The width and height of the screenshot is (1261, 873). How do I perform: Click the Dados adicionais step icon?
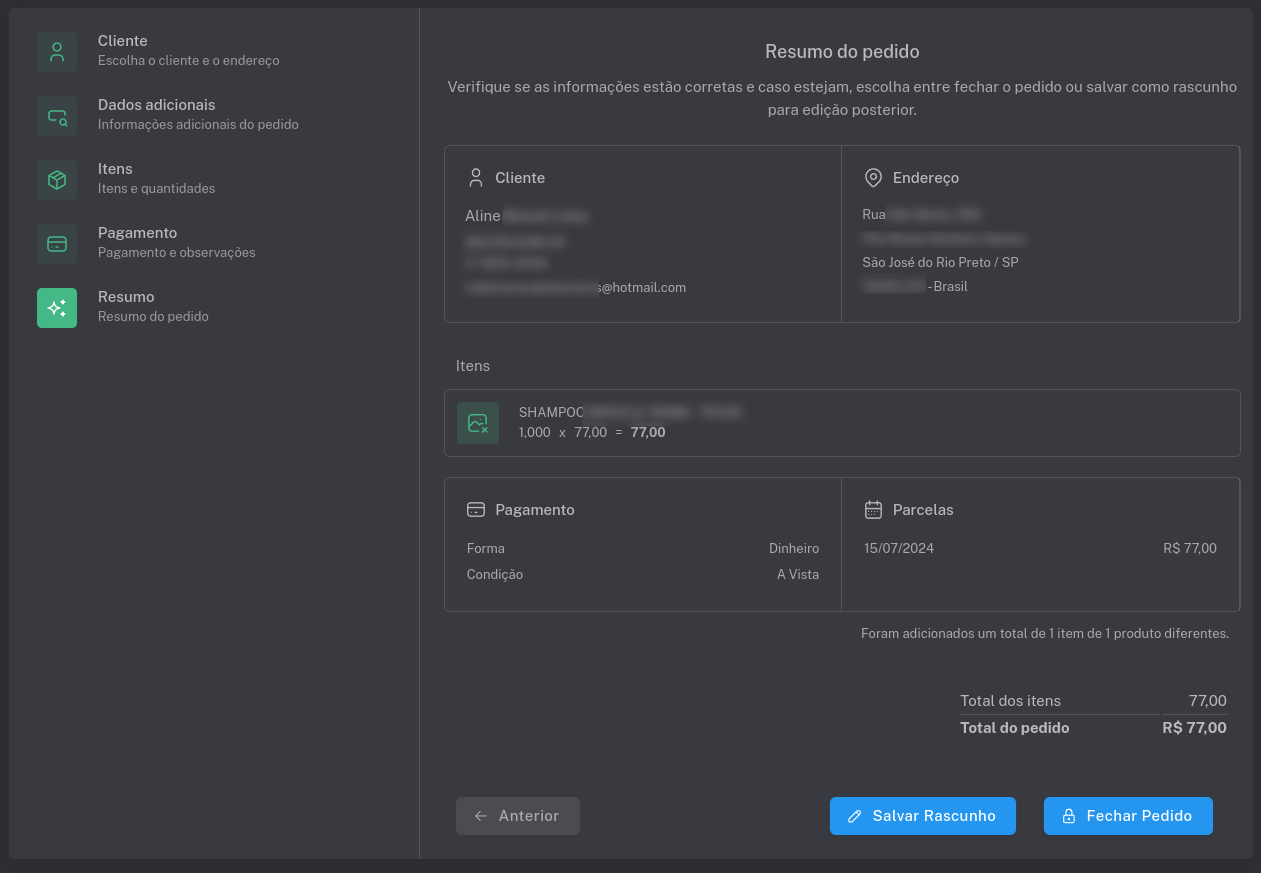(x=57, y=116)
